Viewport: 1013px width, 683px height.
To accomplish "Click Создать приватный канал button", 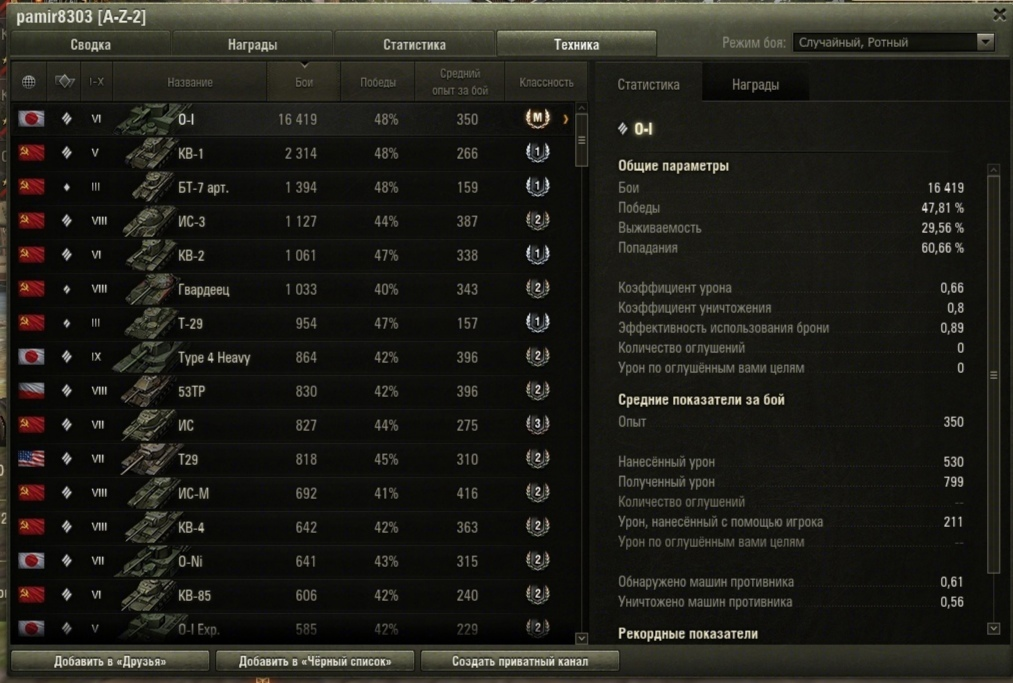I will (520, 661).
